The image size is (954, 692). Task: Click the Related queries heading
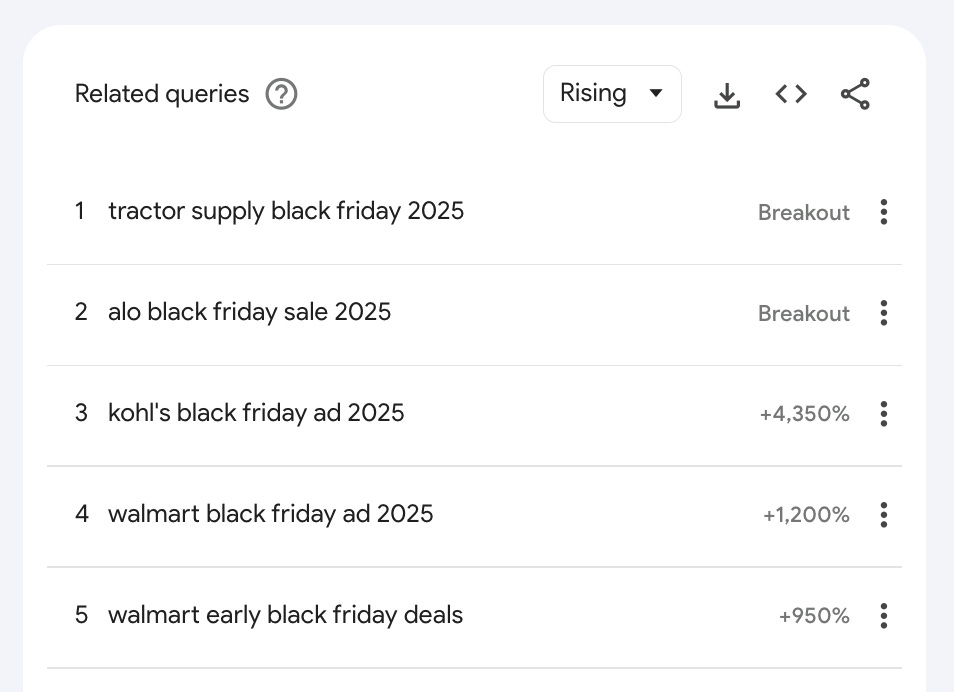click(162, 94)
